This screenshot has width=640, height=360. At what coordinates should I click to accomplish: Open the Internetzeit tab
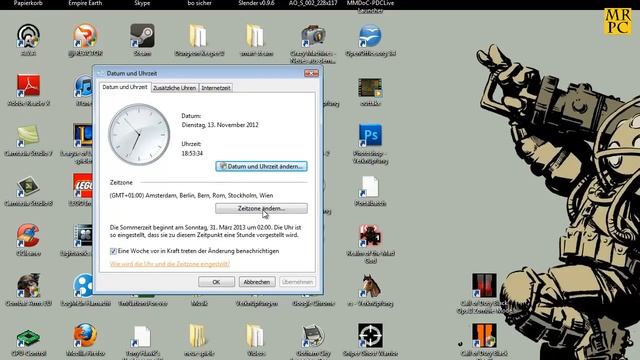[x=216, y=88]
